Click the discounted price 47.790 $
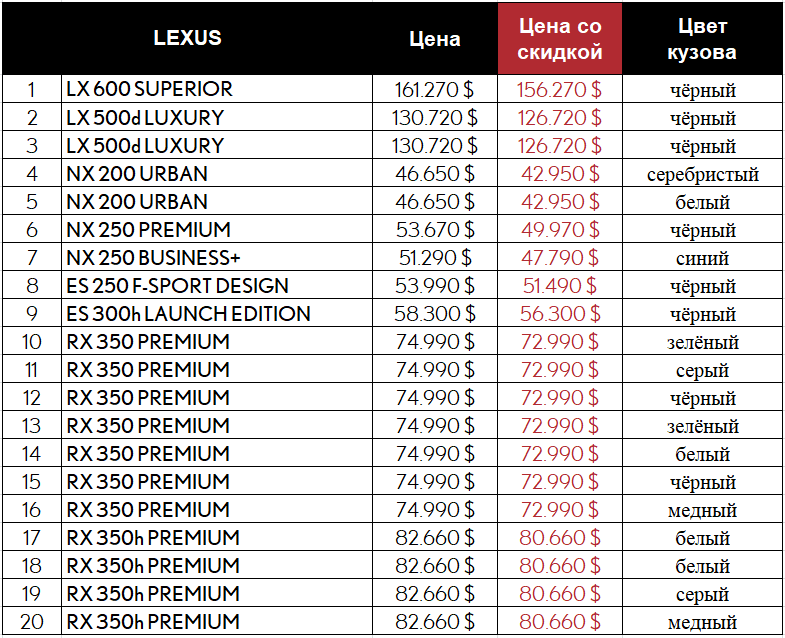Image resolution: width=785 pixels, height=638 pixels. (x=560, y=257)
